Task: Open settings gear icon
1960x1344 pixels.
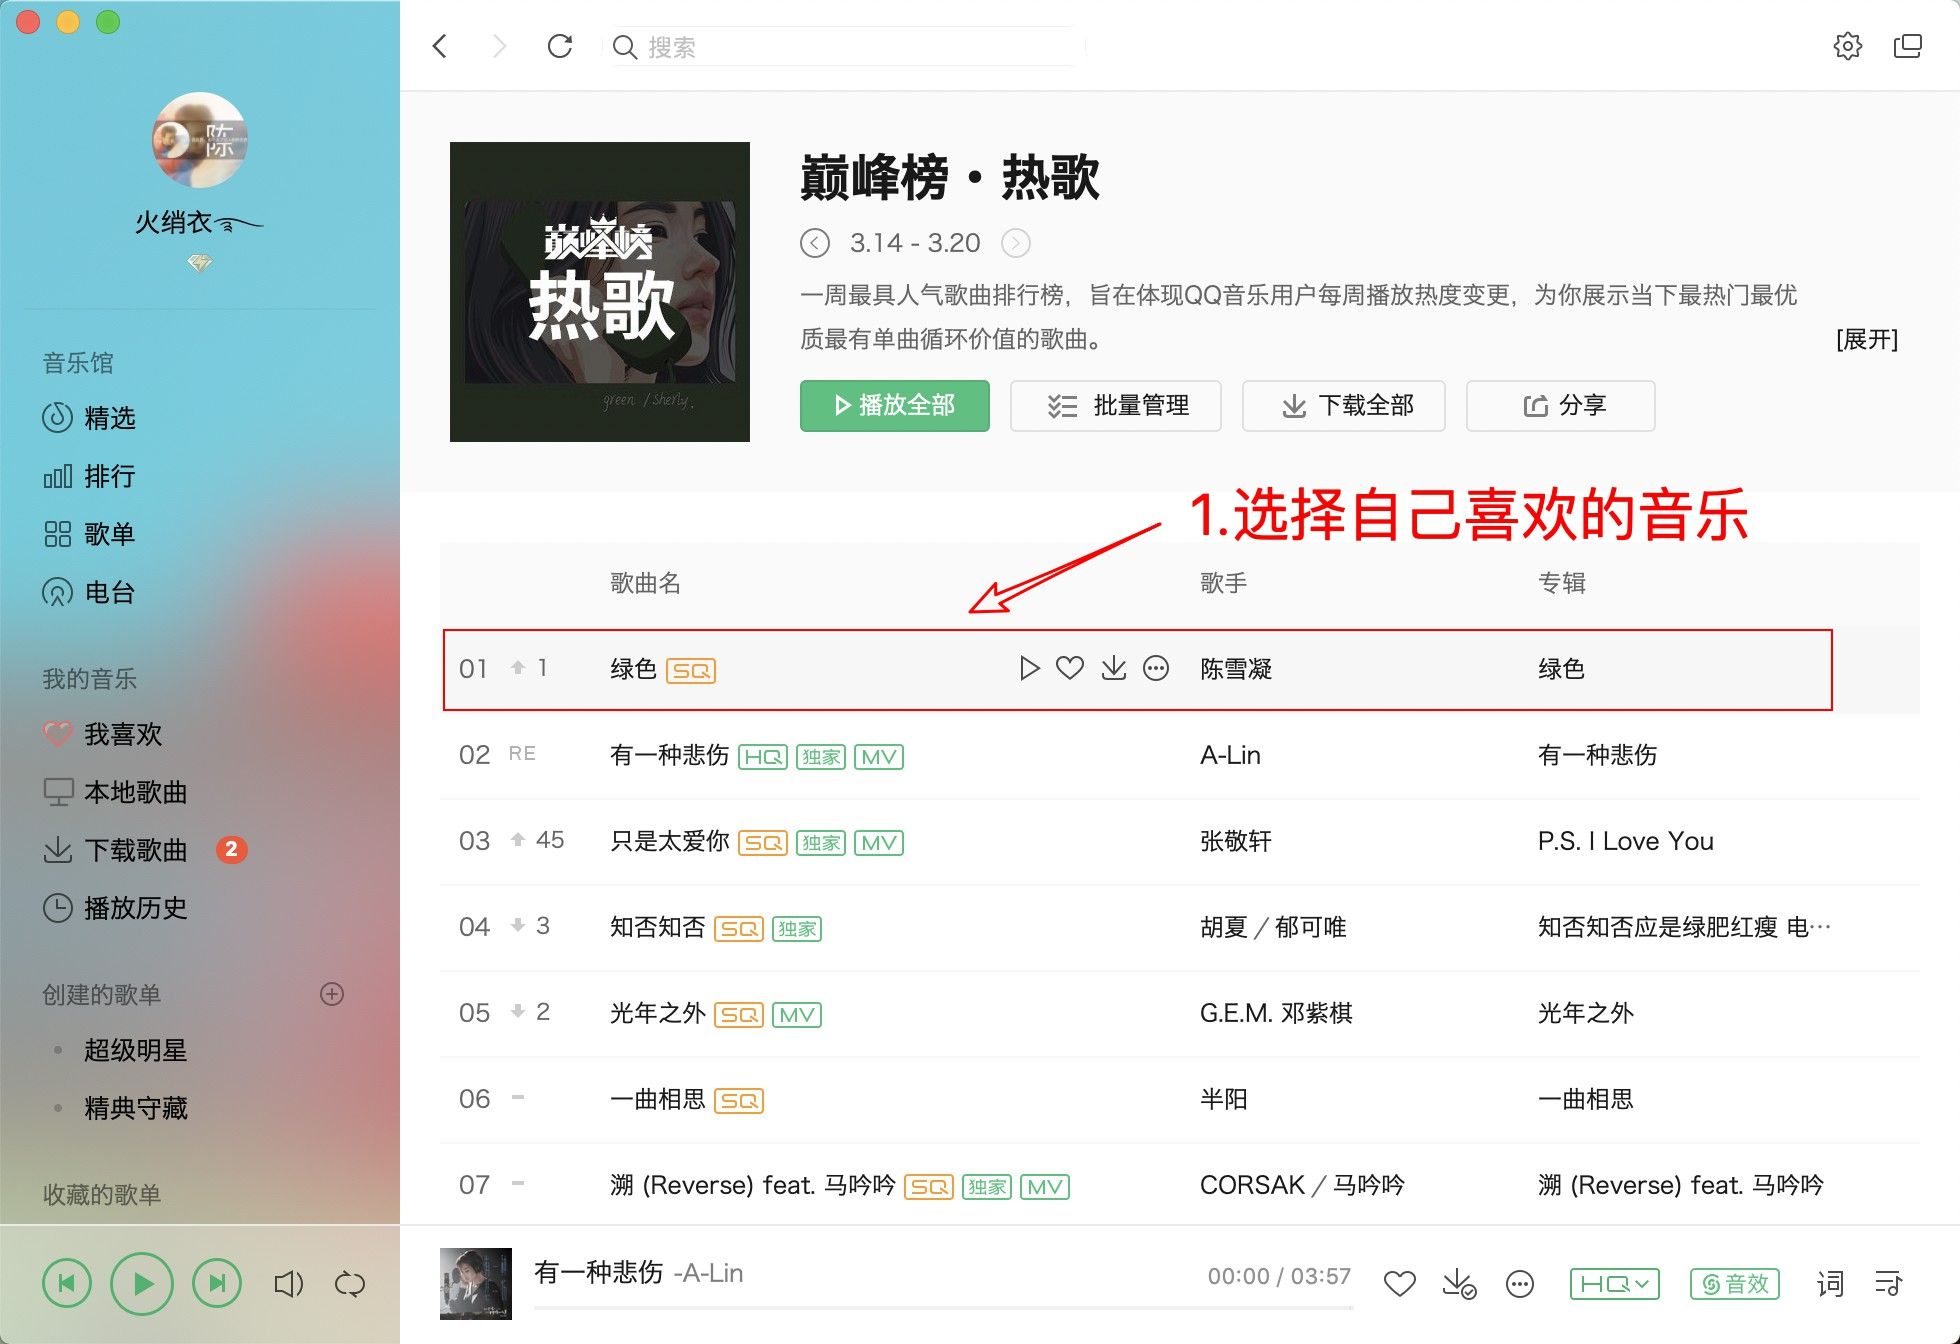Action: [1847, 46]
